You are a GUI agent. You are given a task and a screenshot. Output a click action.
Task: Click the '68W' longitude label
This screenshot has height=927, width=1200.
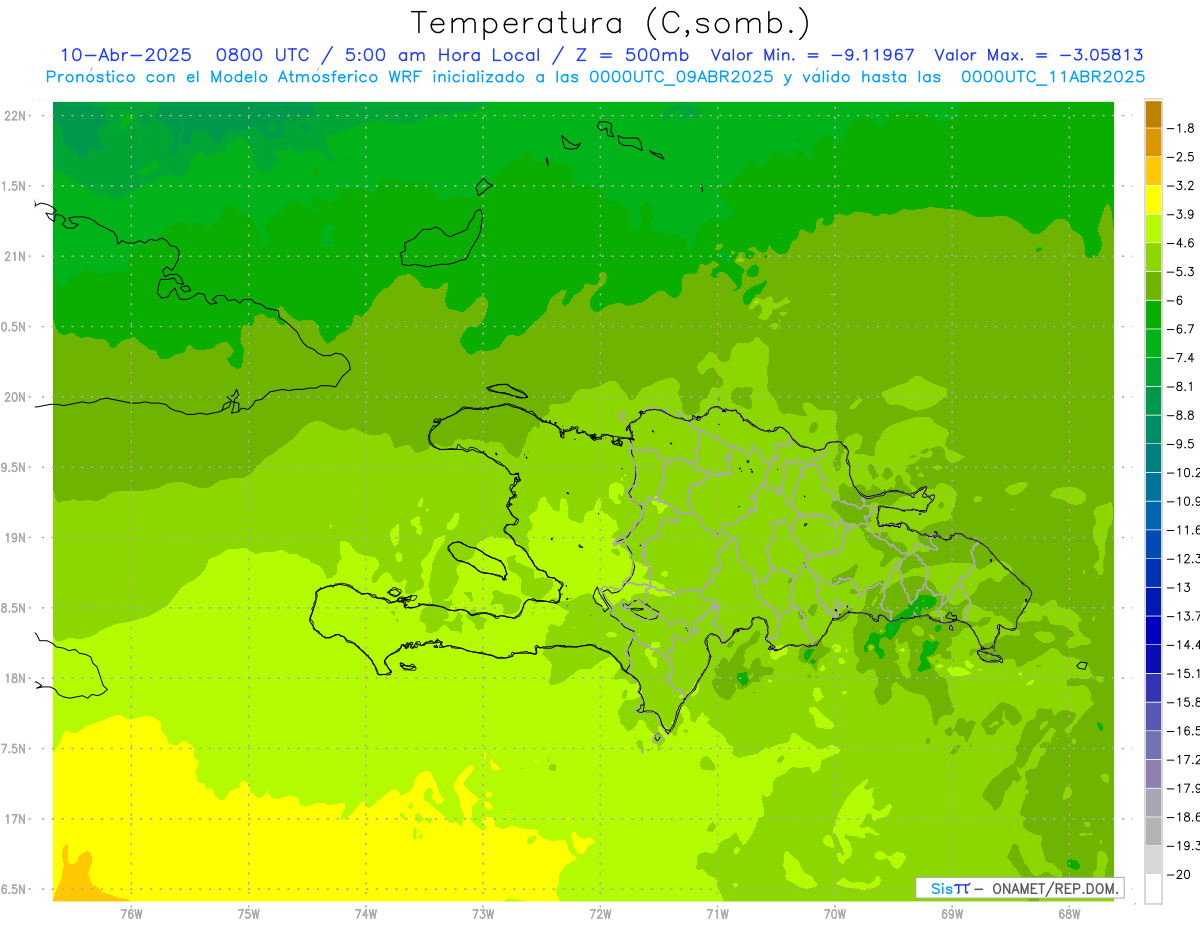[1069, 913]
